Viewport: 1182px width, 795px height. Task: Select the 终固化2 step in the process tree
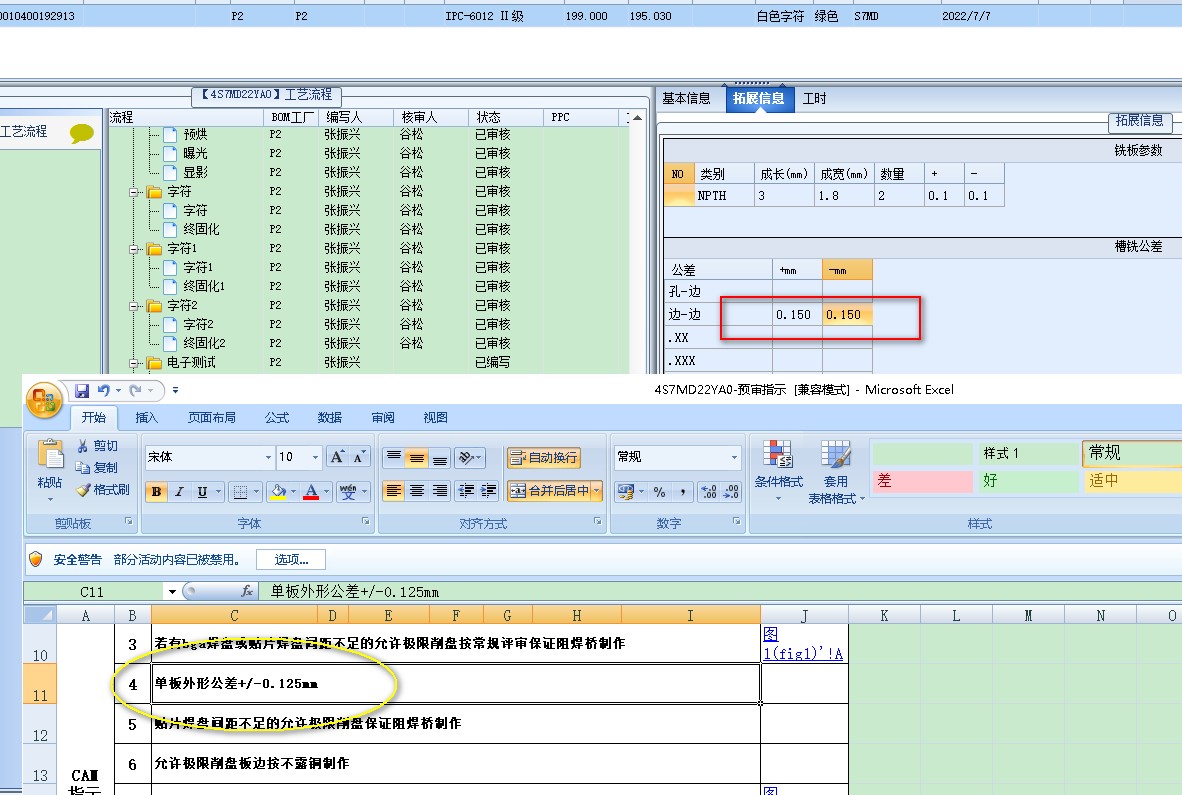tap(204, 344)
